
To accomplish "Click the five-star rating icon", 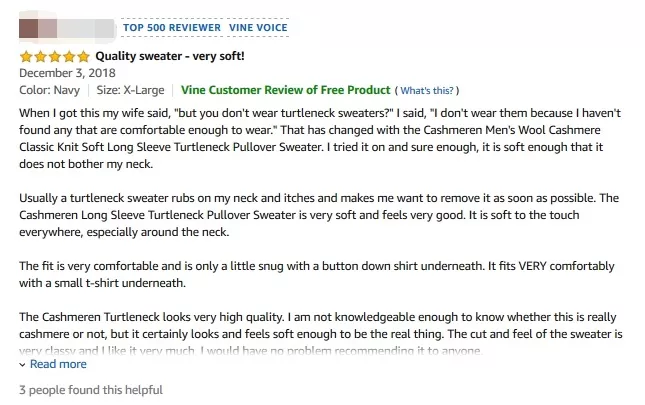I will click(x=54, y=56).
